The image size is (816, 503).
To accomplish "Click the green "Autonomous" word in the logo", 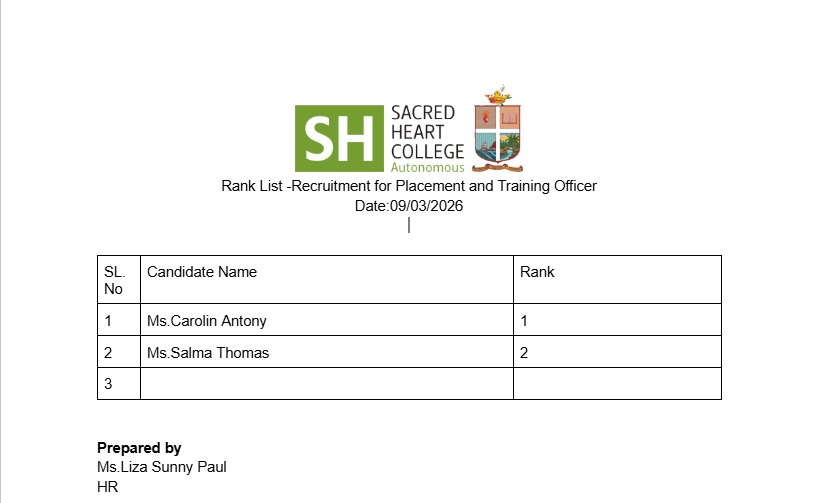I will click(x=427, y=168).
